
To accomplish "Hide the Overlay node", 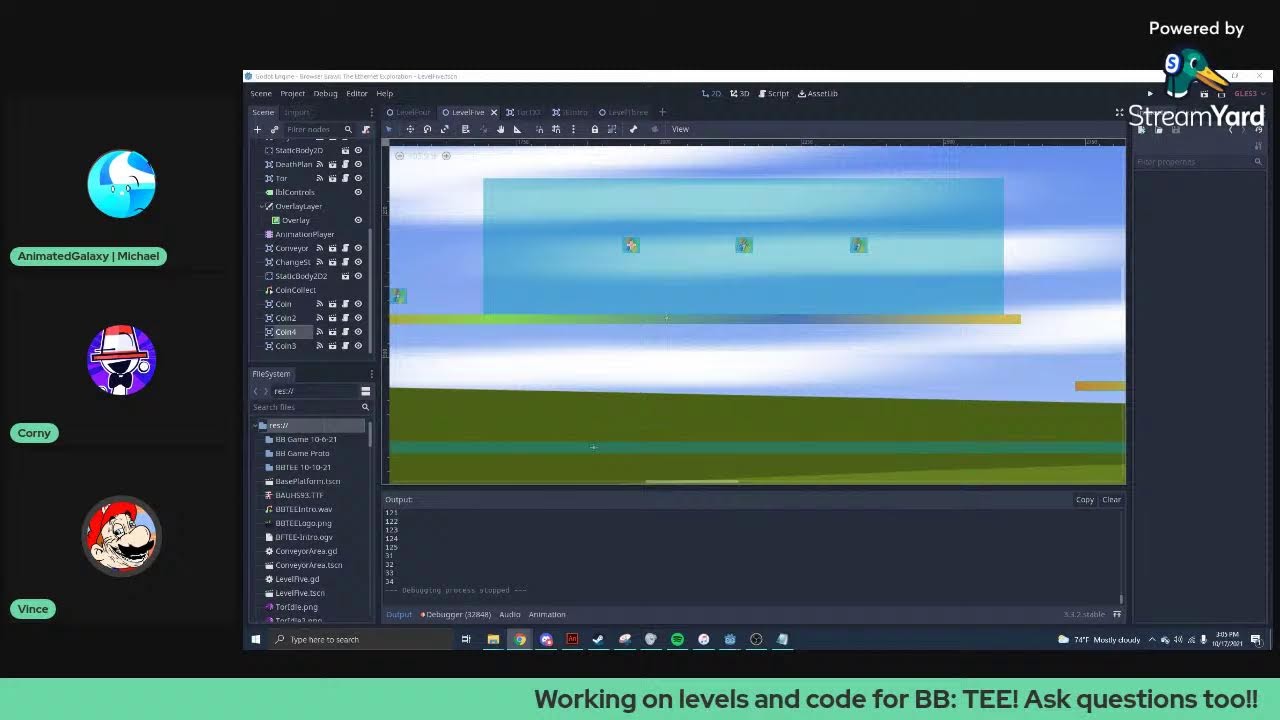I will [x=358, y=220].
